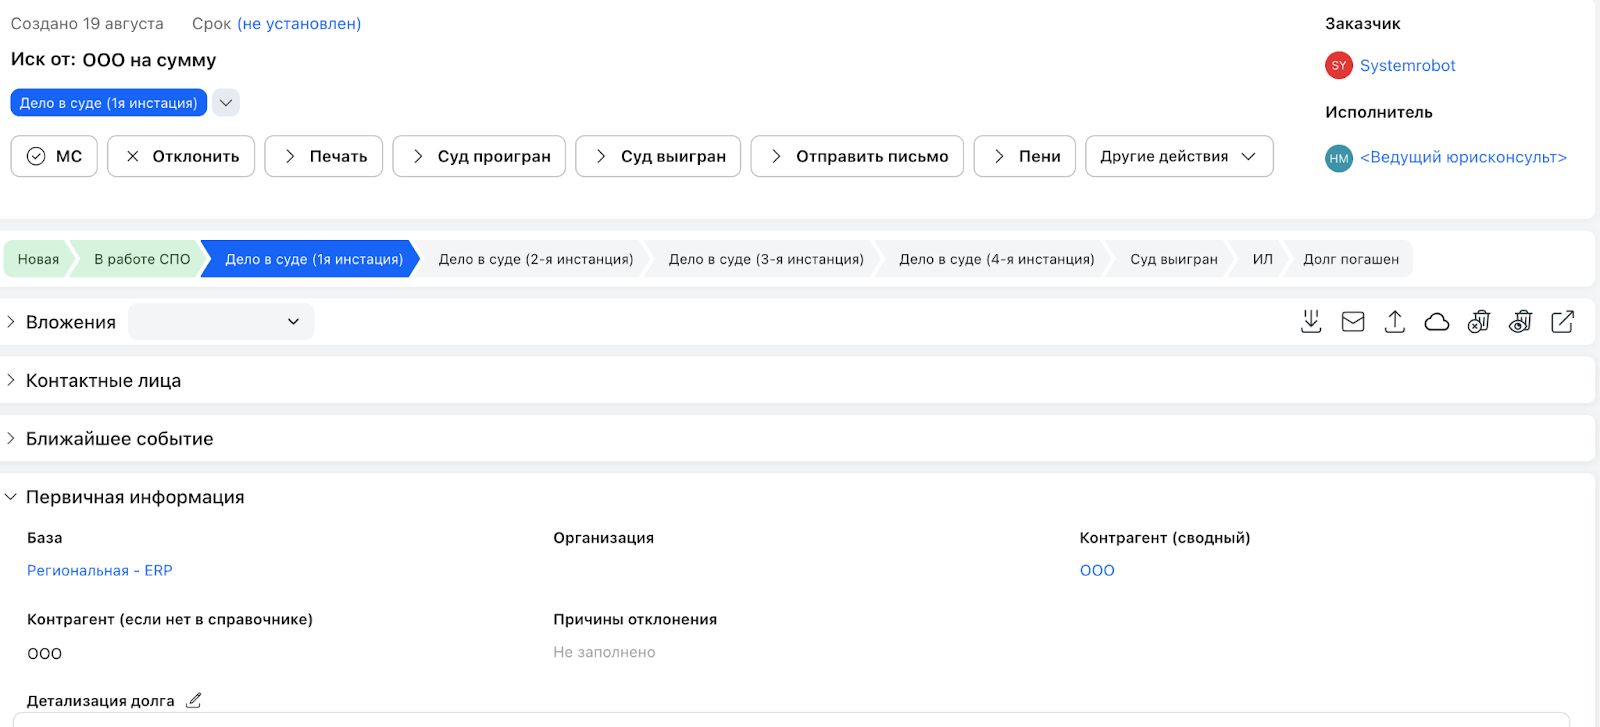This screenshot has height=727, width=1600.
Task: Click the cloud storage icon
Action: click(x=1437, y=321)
